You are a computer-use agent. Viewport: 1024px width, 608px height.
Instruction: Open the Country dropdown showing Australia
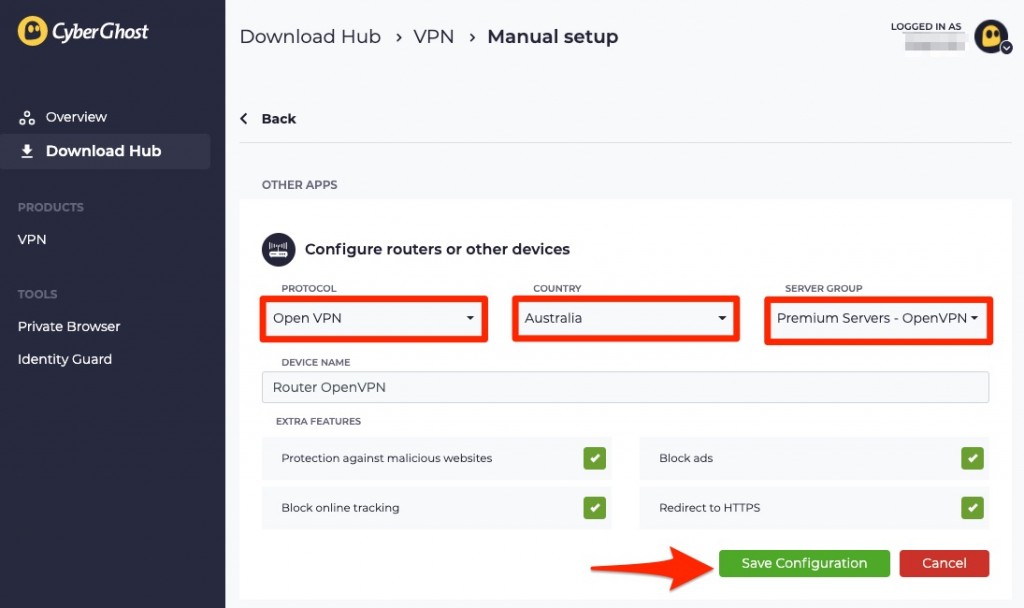point(626,319)
